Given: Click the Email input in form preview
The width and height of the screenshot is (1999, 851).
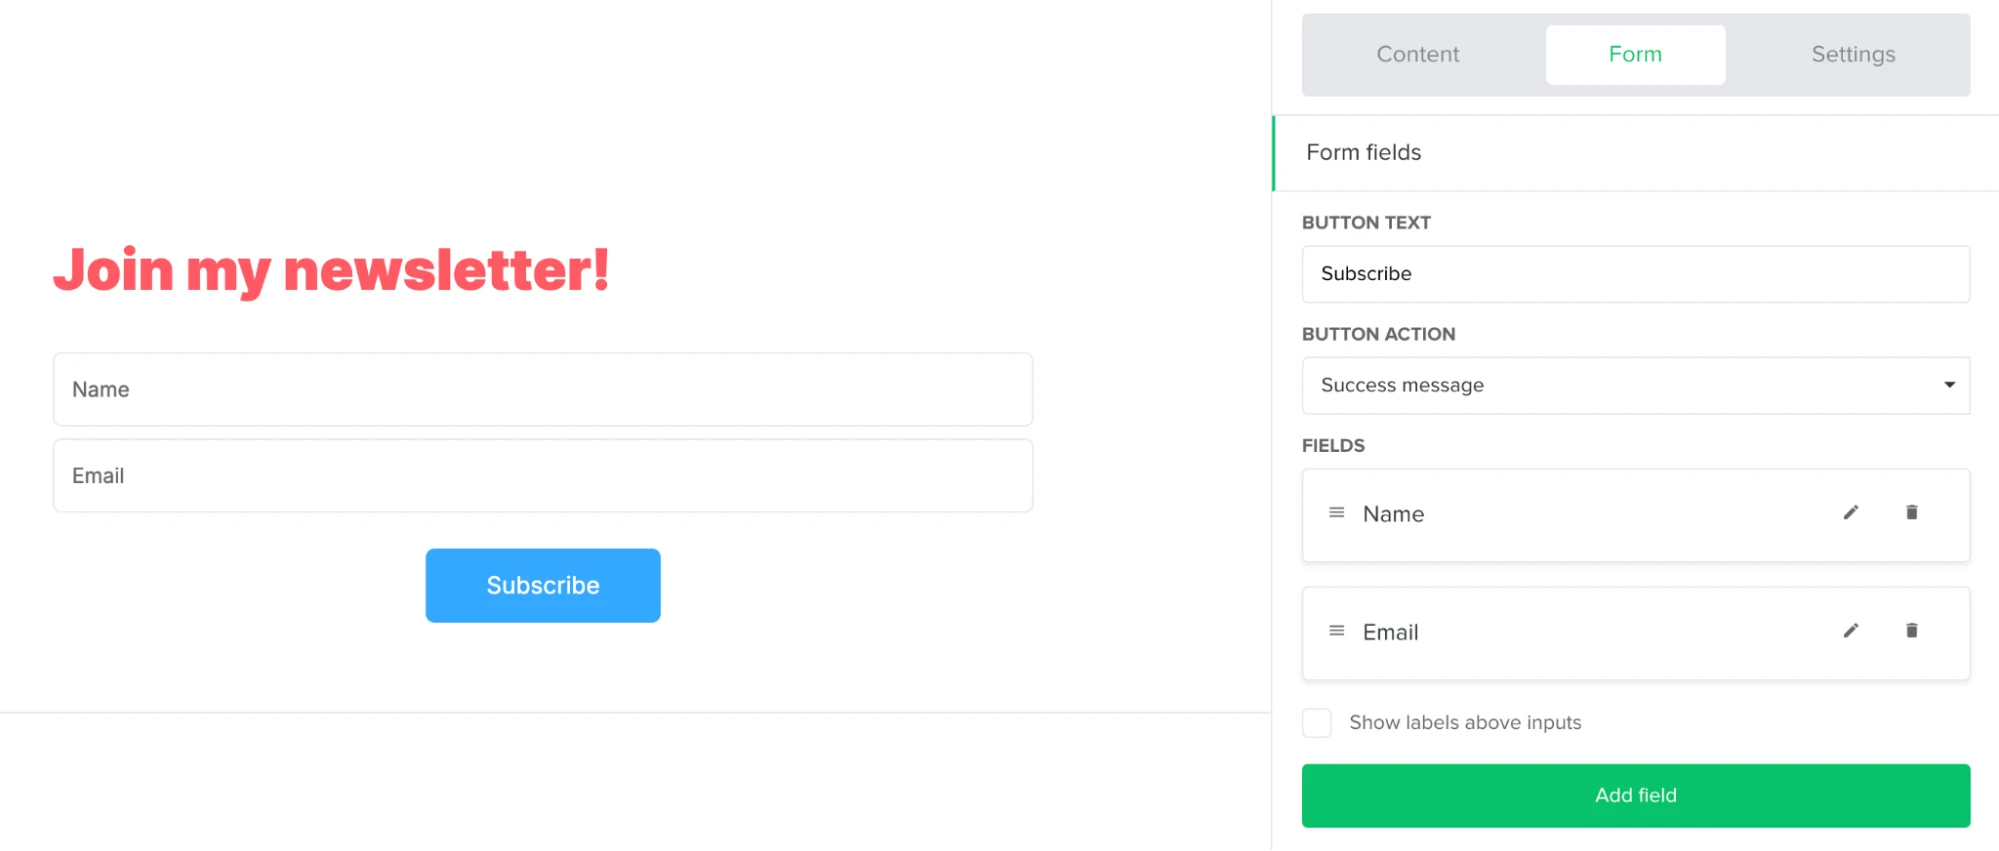Looking at the screenshot, I should (x=542, y=476).
